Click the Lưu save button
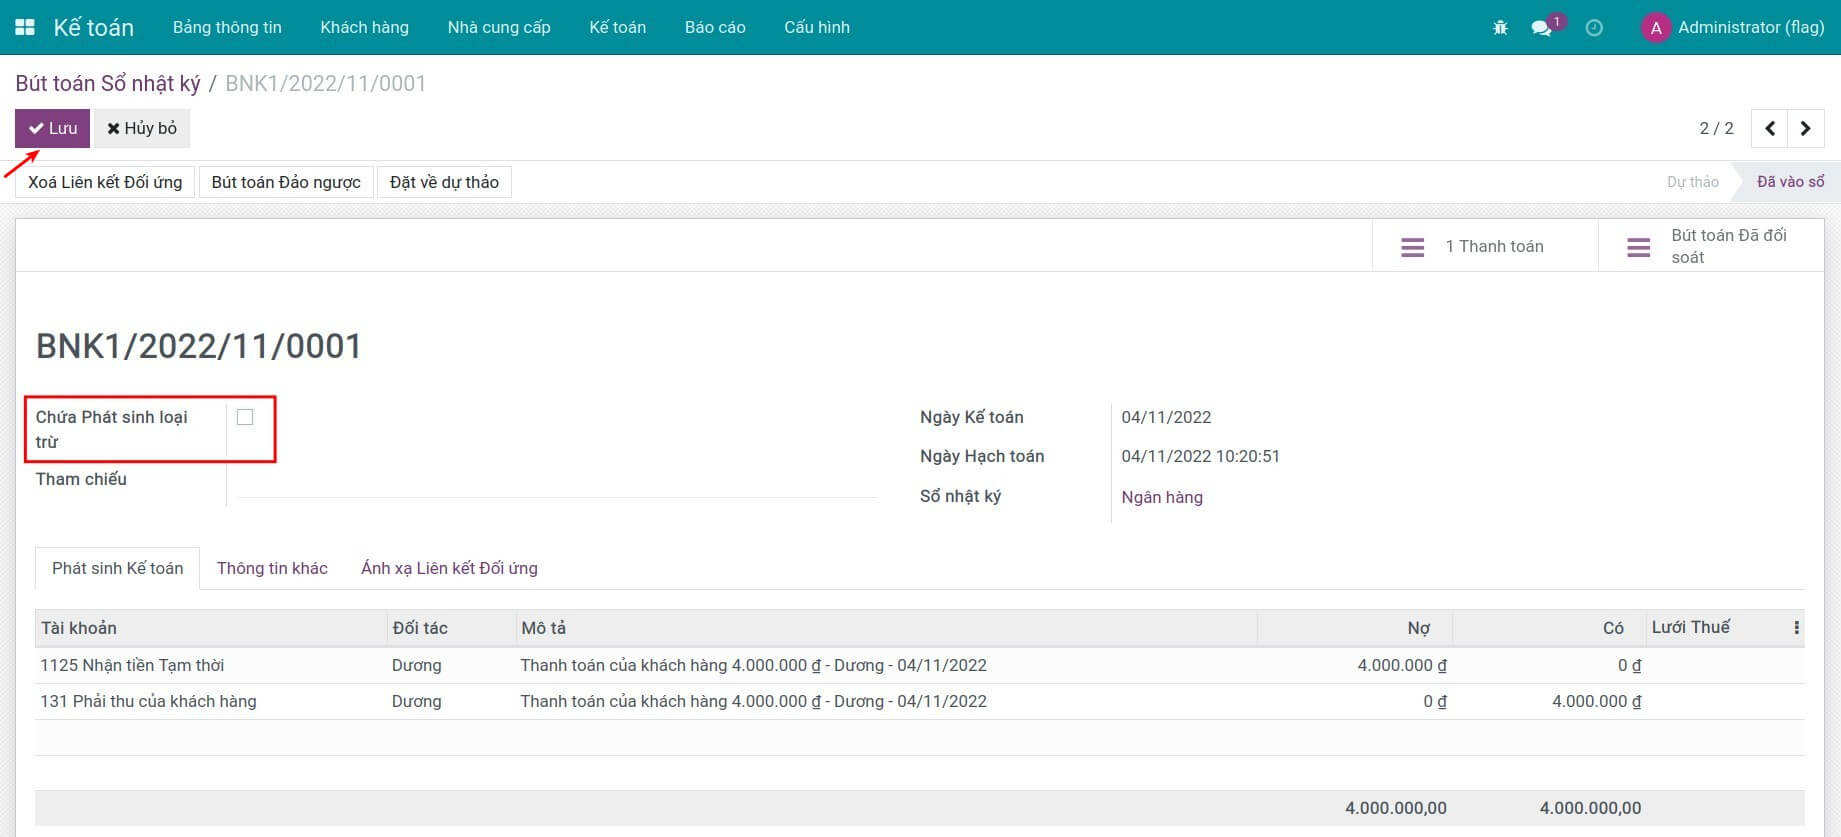The image size is (1841, 837). [x=52, y=128]
